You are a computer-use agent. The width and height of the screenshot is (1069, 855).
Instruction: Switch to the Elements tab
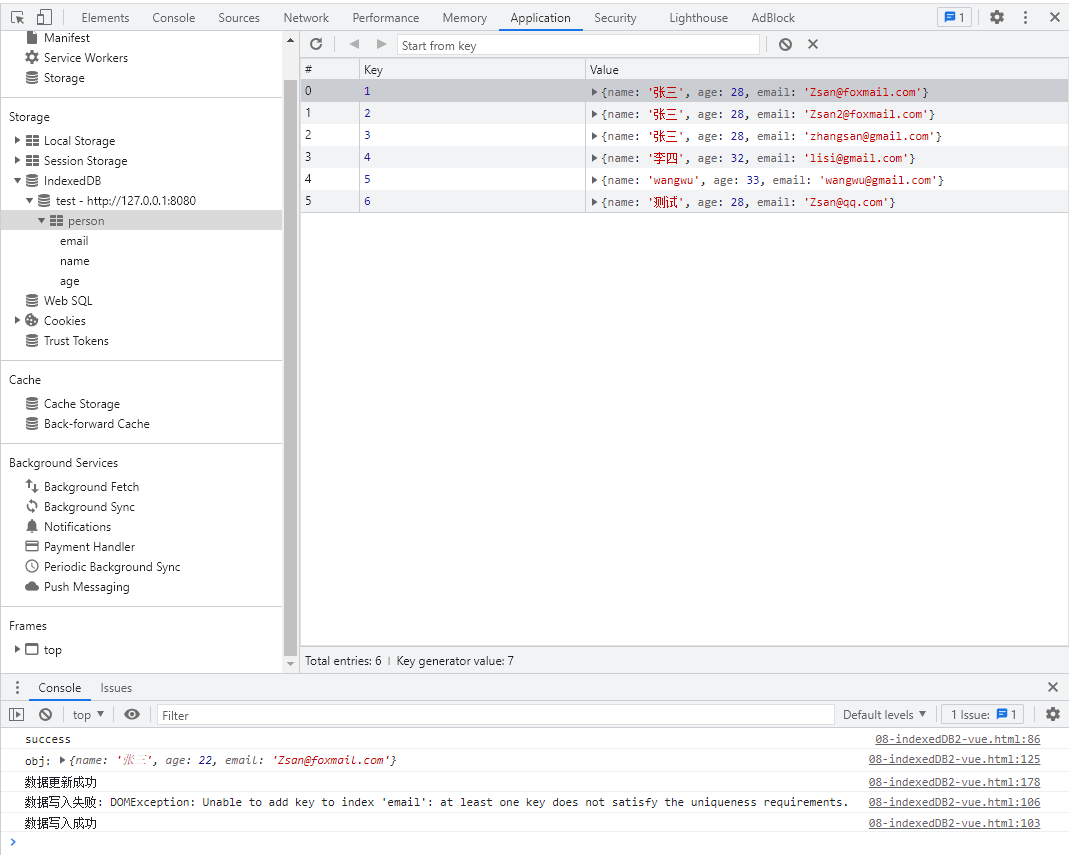105,18
